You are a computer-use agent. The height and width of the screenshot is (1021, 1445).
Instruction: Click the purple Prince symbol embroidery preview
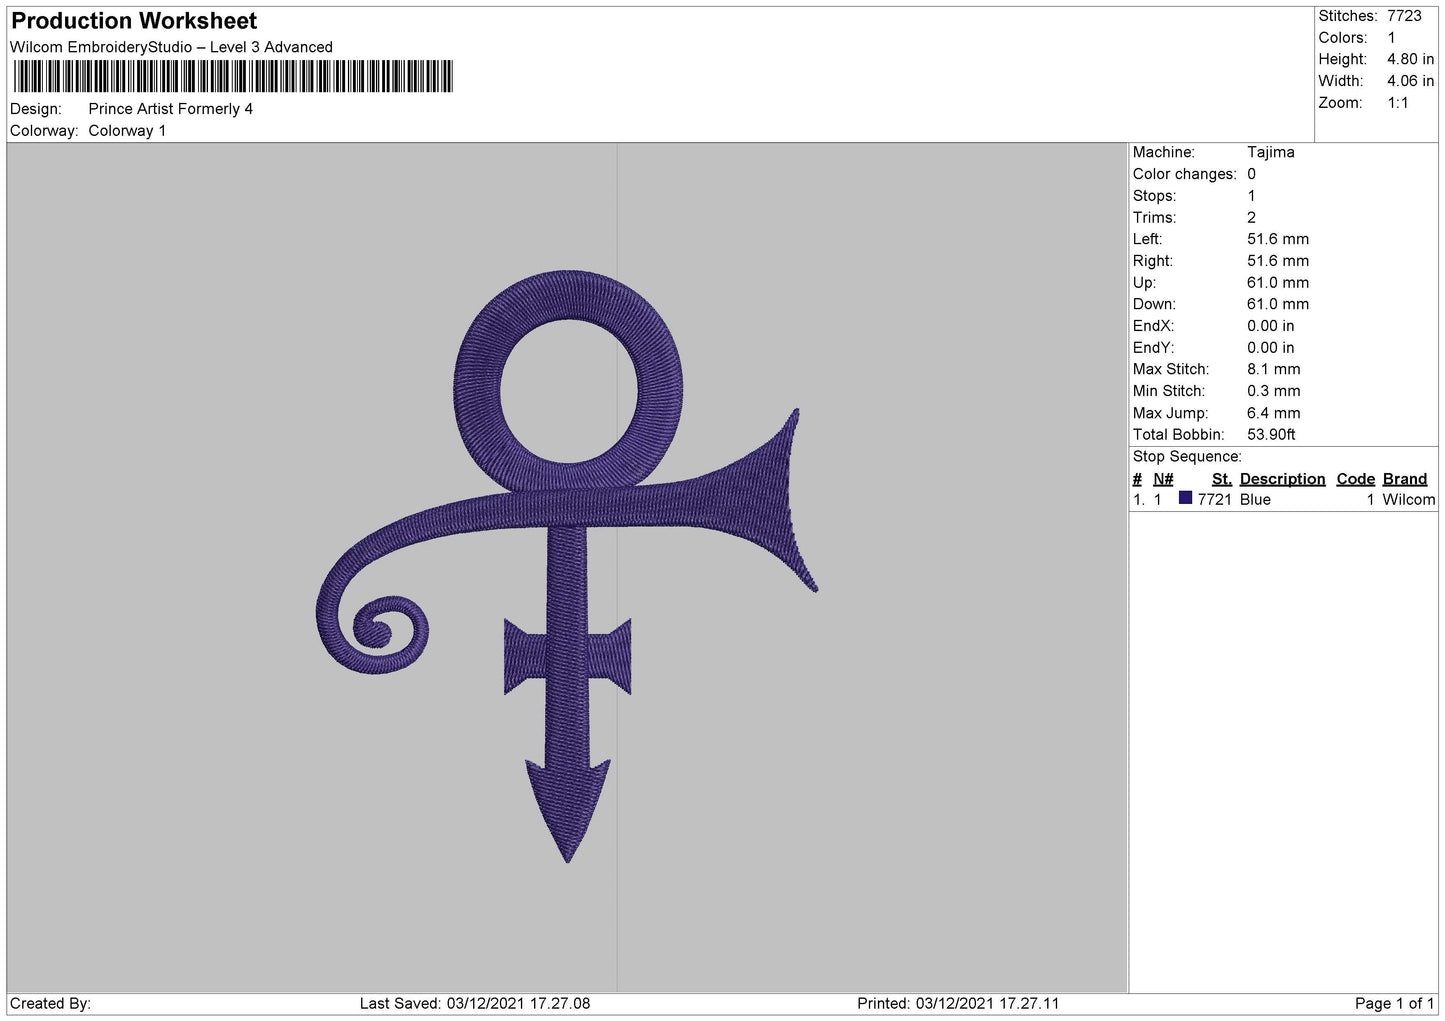pyautogui.click(x=567, y=566)
